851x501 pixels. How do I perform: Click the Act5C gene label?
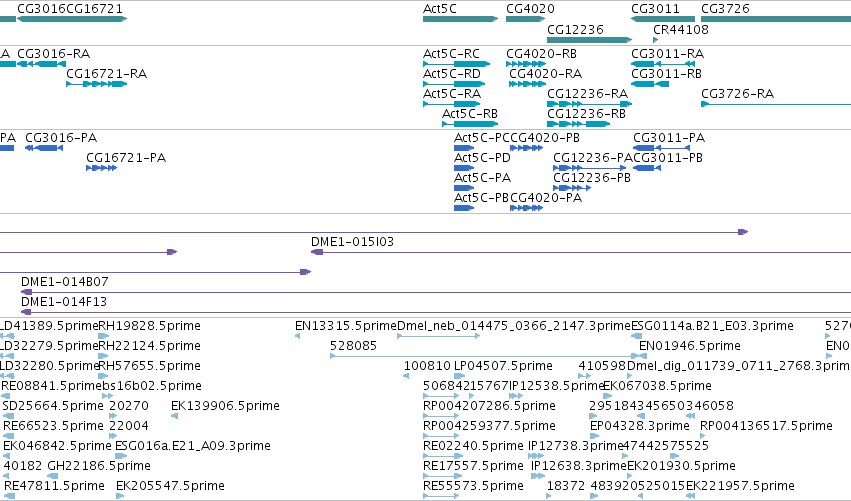tap(440, 9)
